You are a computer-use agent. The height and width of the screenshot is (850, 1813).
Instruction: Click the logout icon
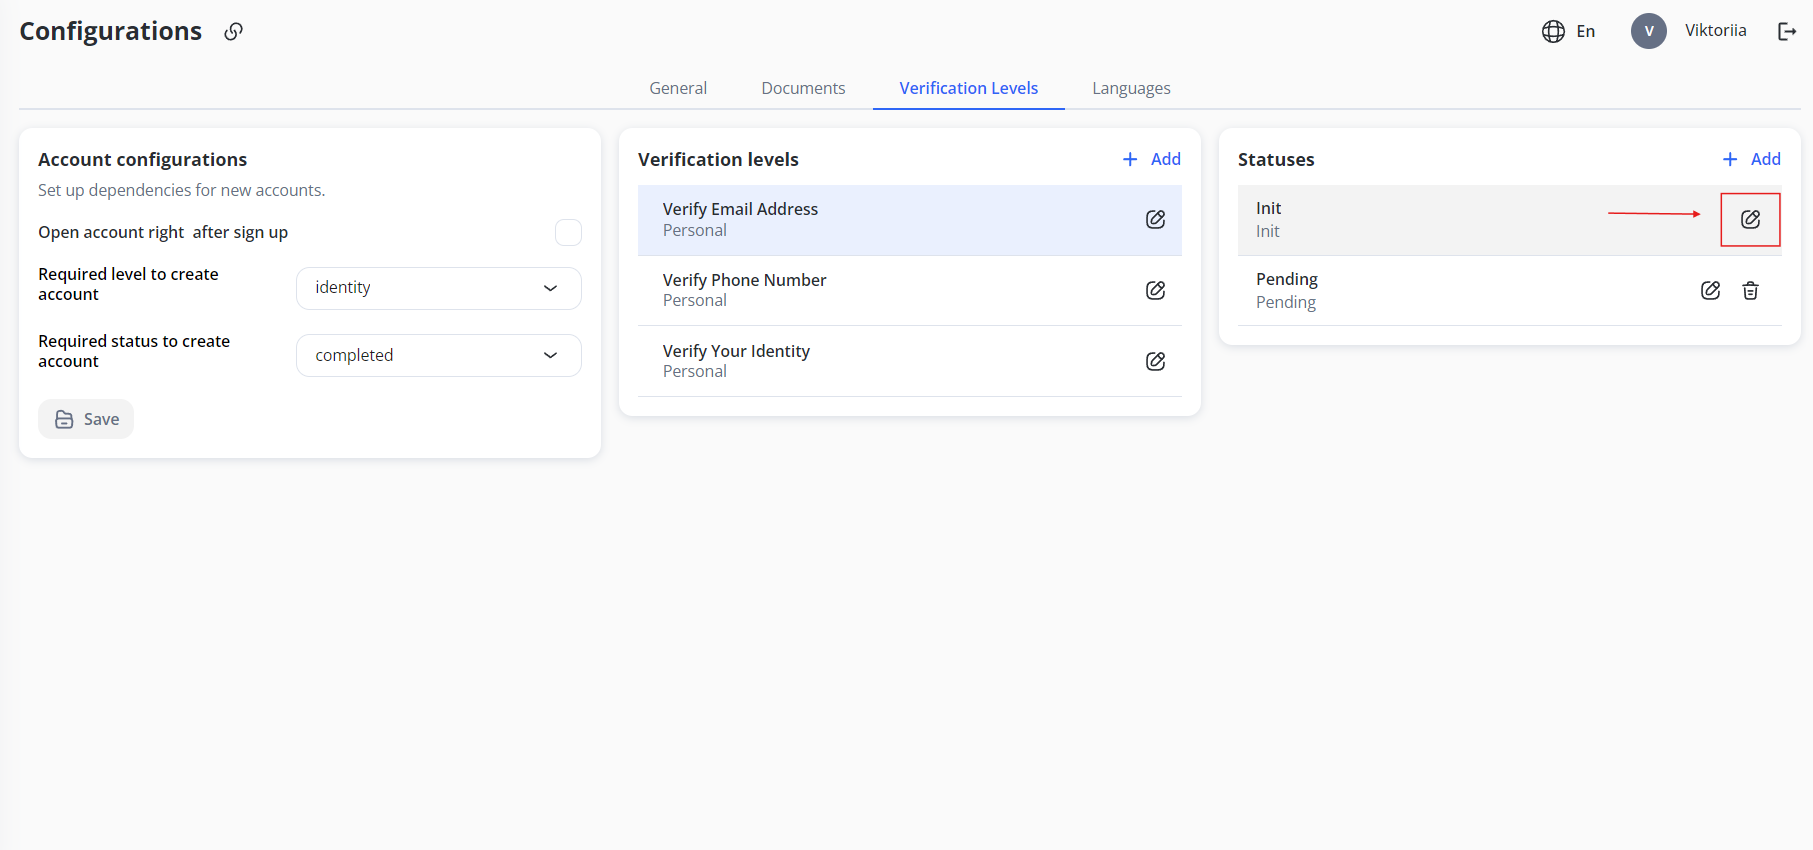pyautogui.click(x=1787, y=31)
